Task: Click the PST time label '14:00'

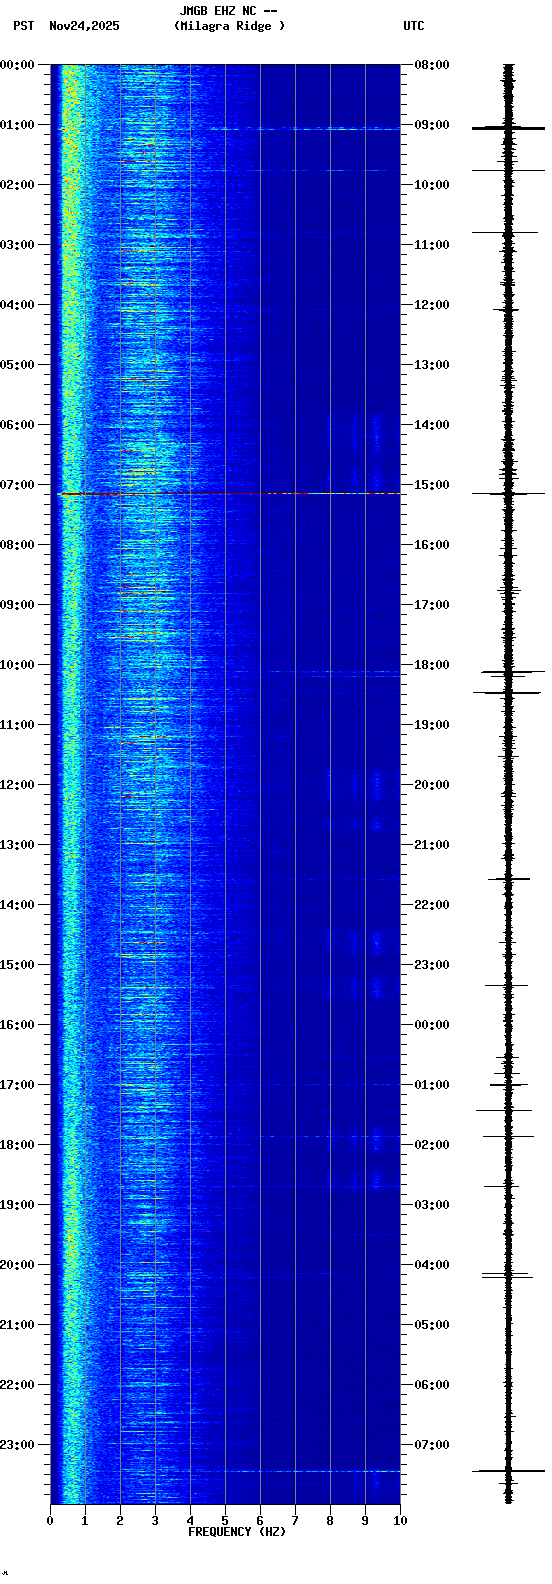Action: (17, 905)
